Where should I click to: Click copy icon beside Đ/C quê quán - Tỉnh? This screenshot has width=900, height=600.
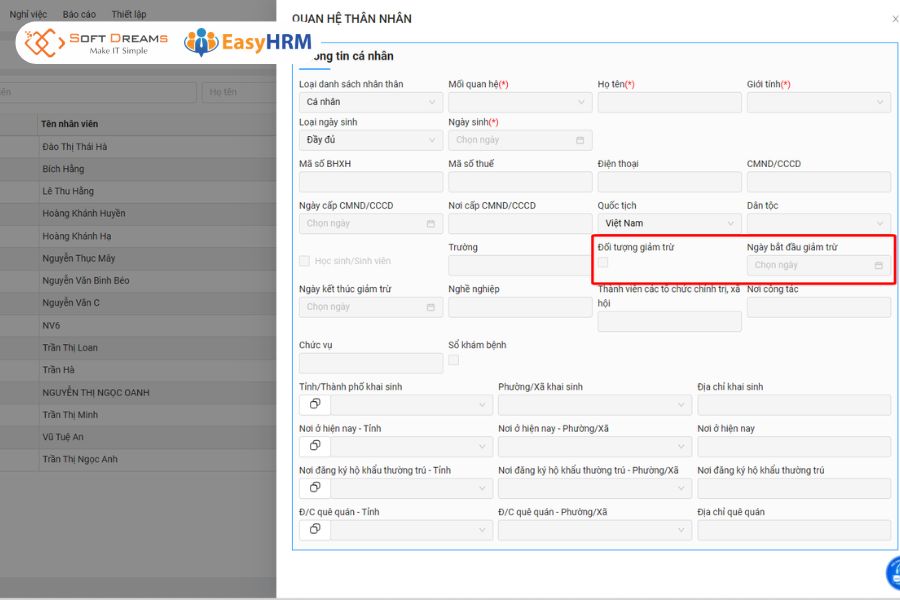[315, 529]
